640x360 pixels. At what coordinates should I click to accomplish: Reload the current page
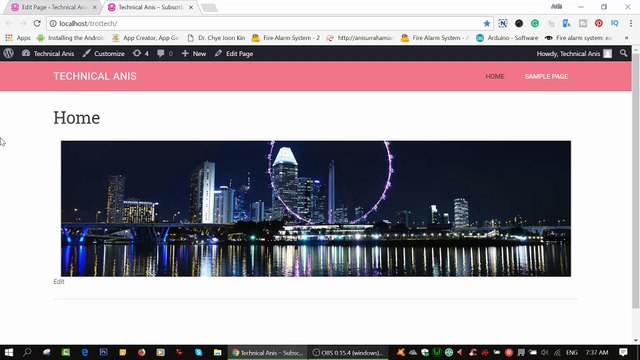37,23
